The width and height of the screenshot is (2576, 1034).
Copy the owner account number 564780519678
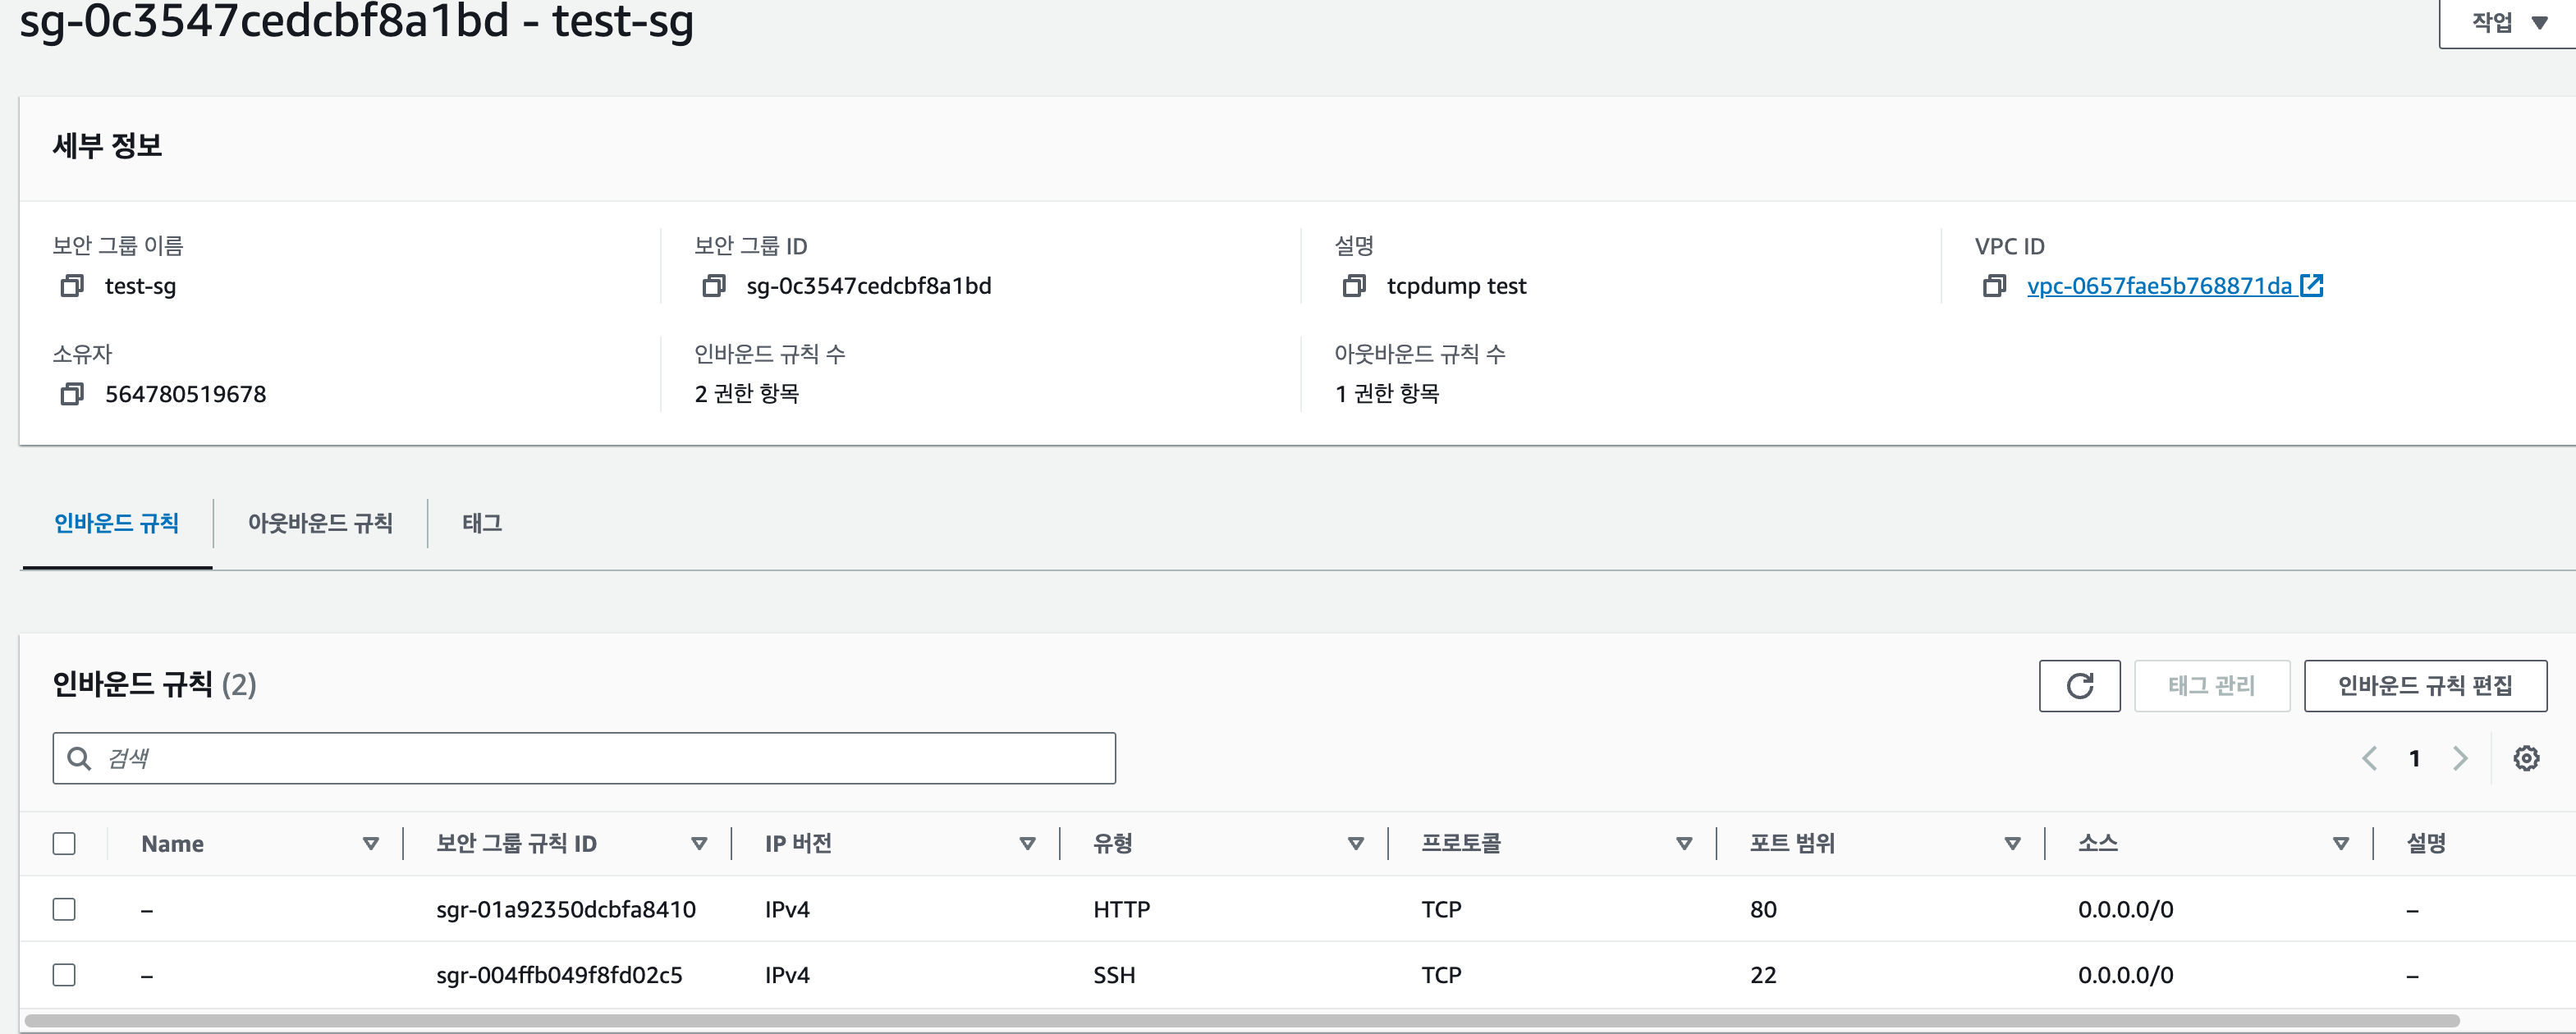(71, 394)
